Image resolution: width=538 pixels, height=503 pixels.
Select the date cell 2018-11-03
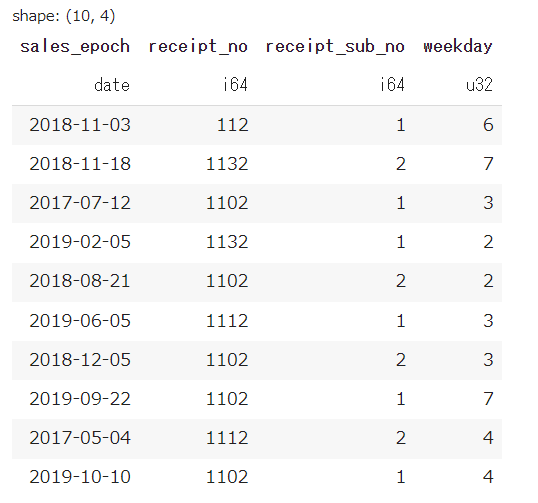(x=80, y=125)
